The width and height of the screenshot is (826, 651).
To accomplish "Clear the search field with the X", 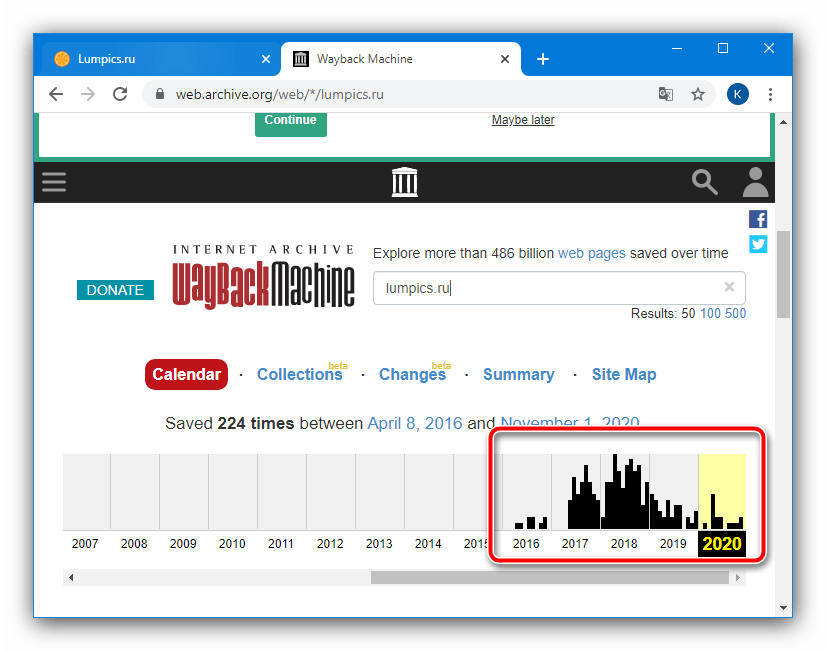I will coord(729,287).
